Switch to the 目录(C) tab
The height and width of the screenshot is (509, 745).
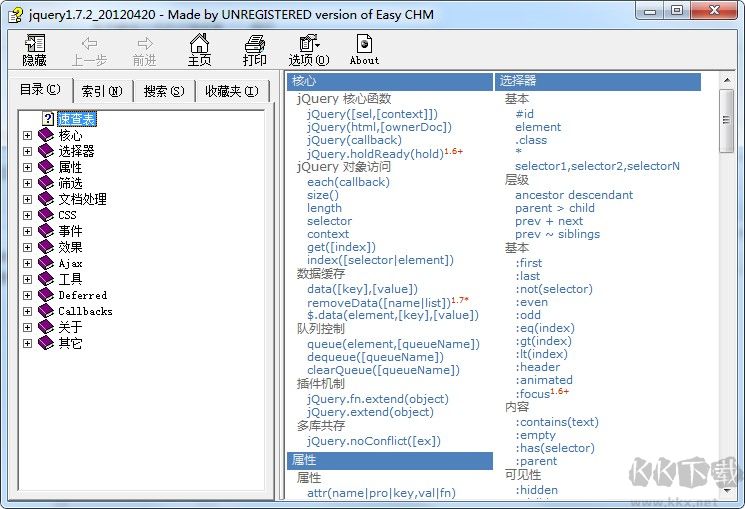click(x=40, y=89)
